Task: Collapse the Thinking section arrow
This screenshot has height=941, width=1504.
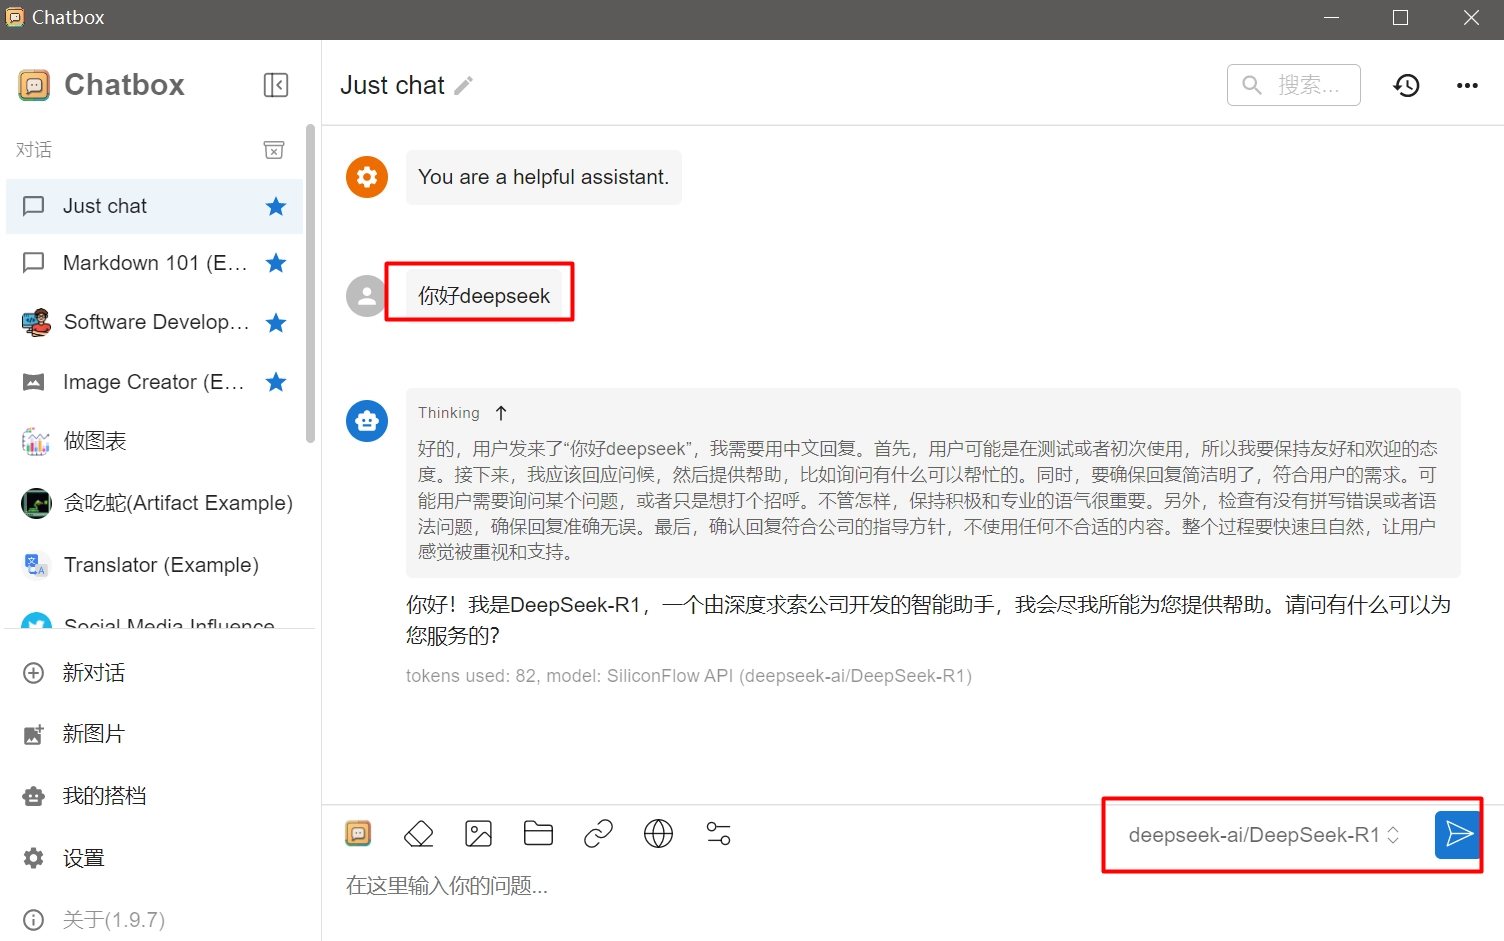Action: click(501, 413)
